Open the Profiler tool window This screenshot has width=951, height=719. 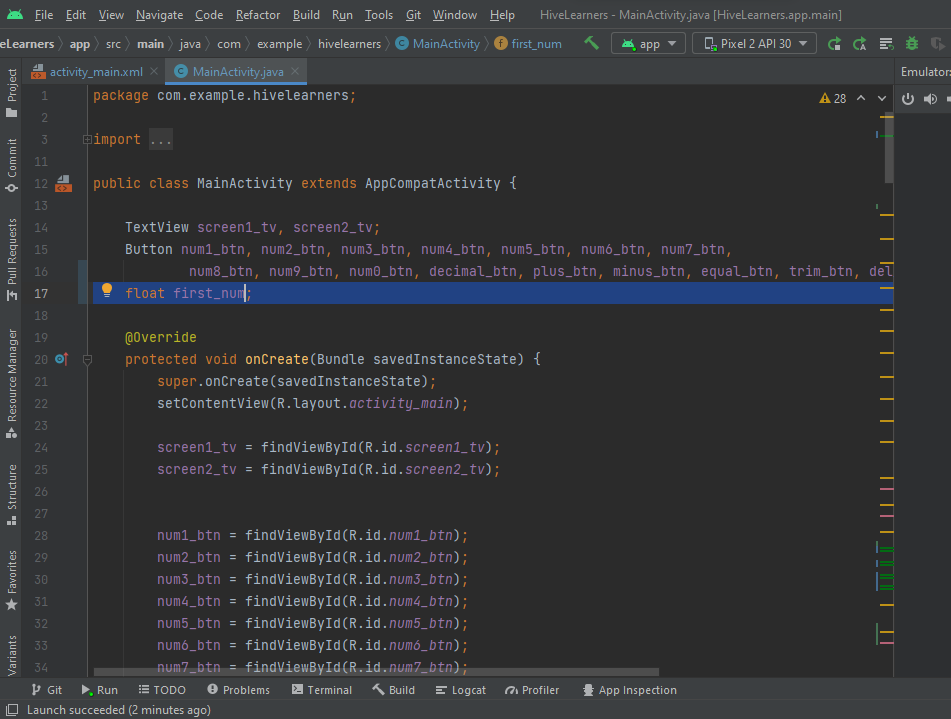(532, 690)
